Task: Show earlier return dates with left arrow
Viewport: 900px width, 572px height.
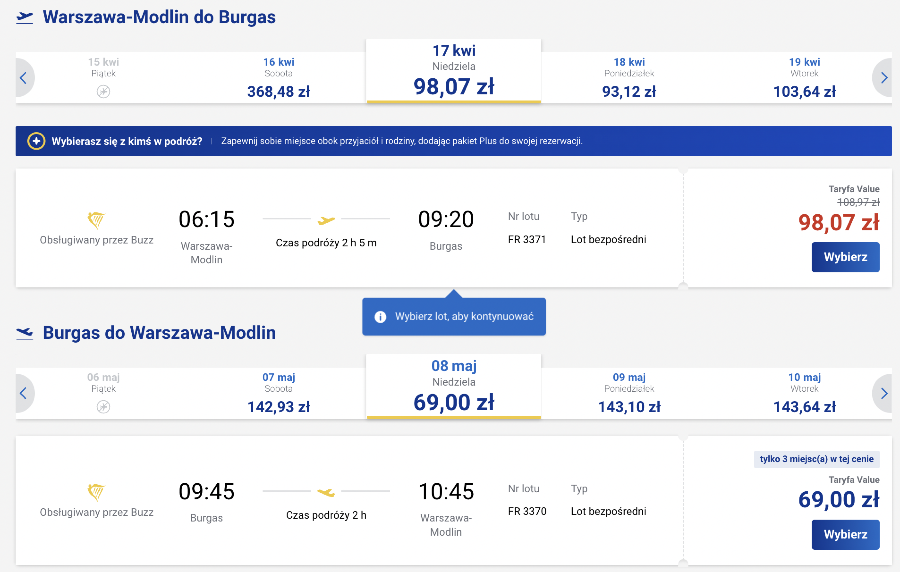Action: pos(24,394)
